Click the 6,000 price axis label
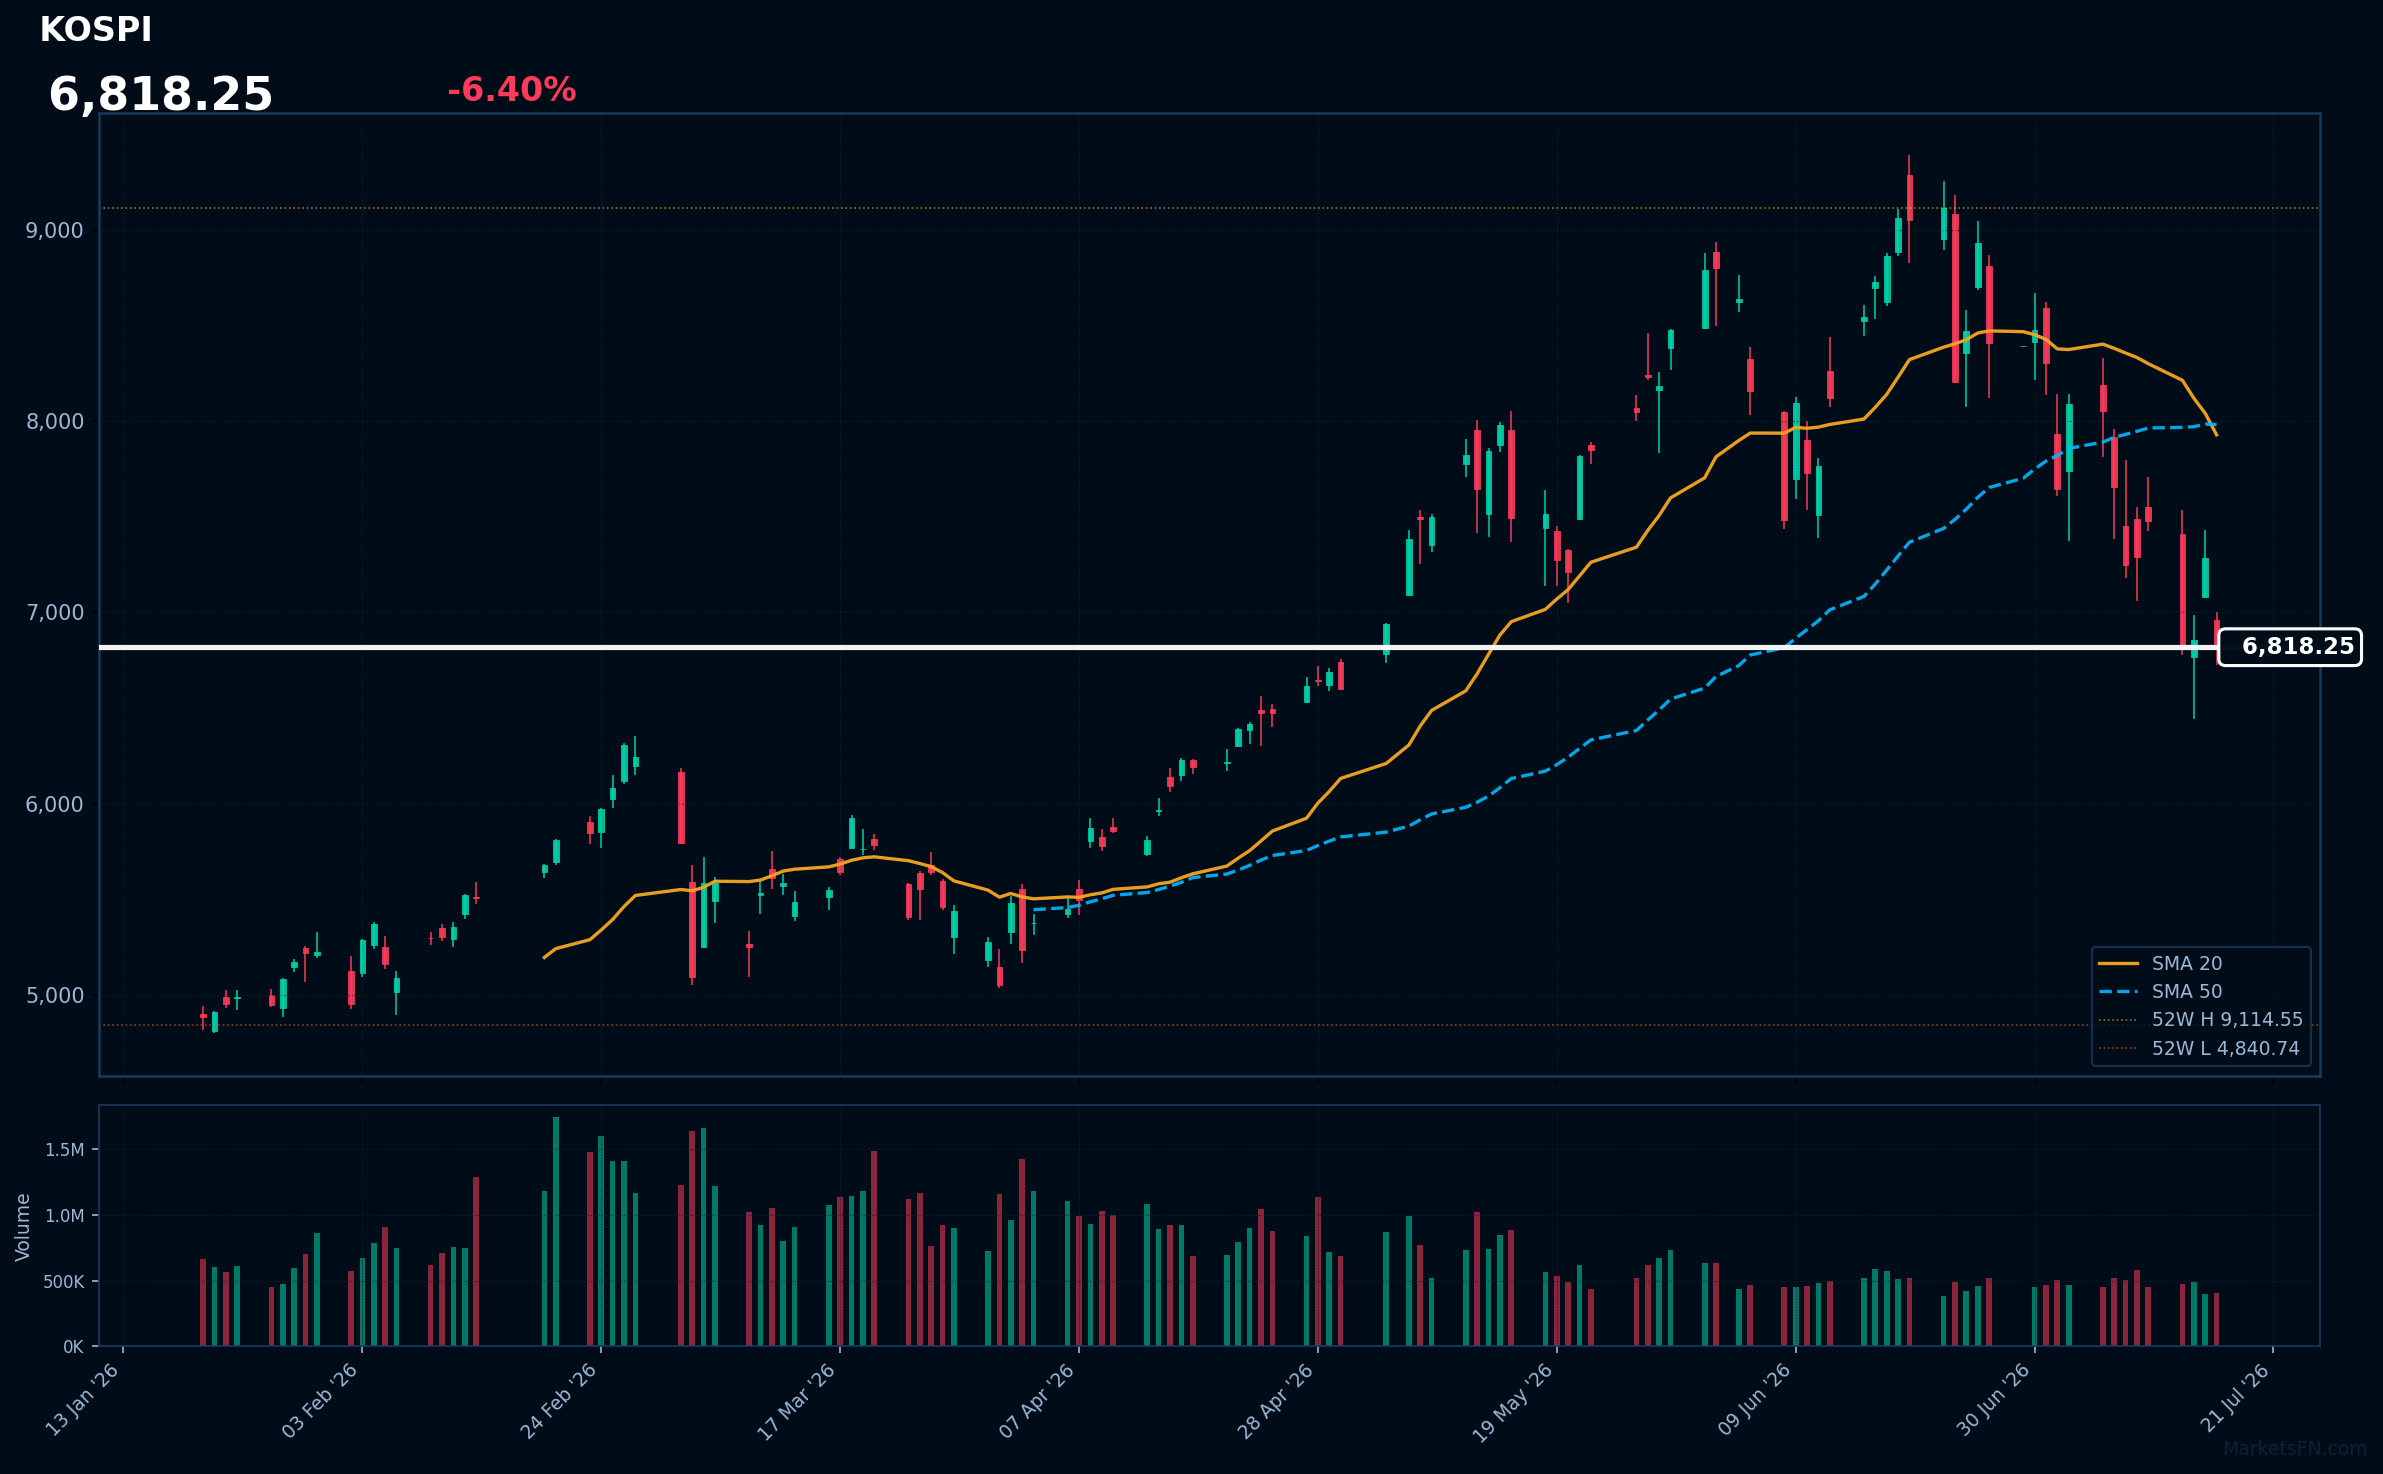Viewport: 2383px width, 1474px height. coord(55,804)
